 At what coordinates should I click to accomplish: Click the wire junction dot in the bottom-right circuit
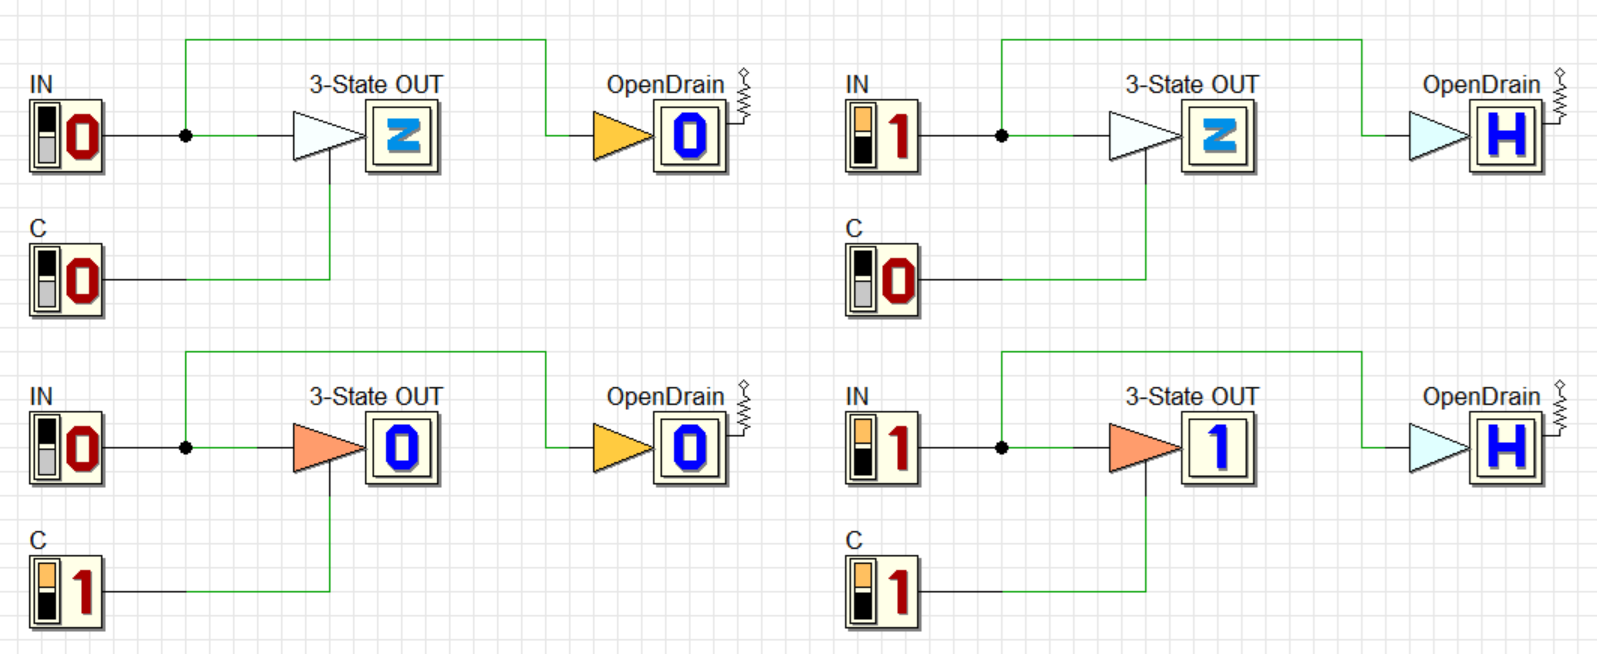point(1002,448)
